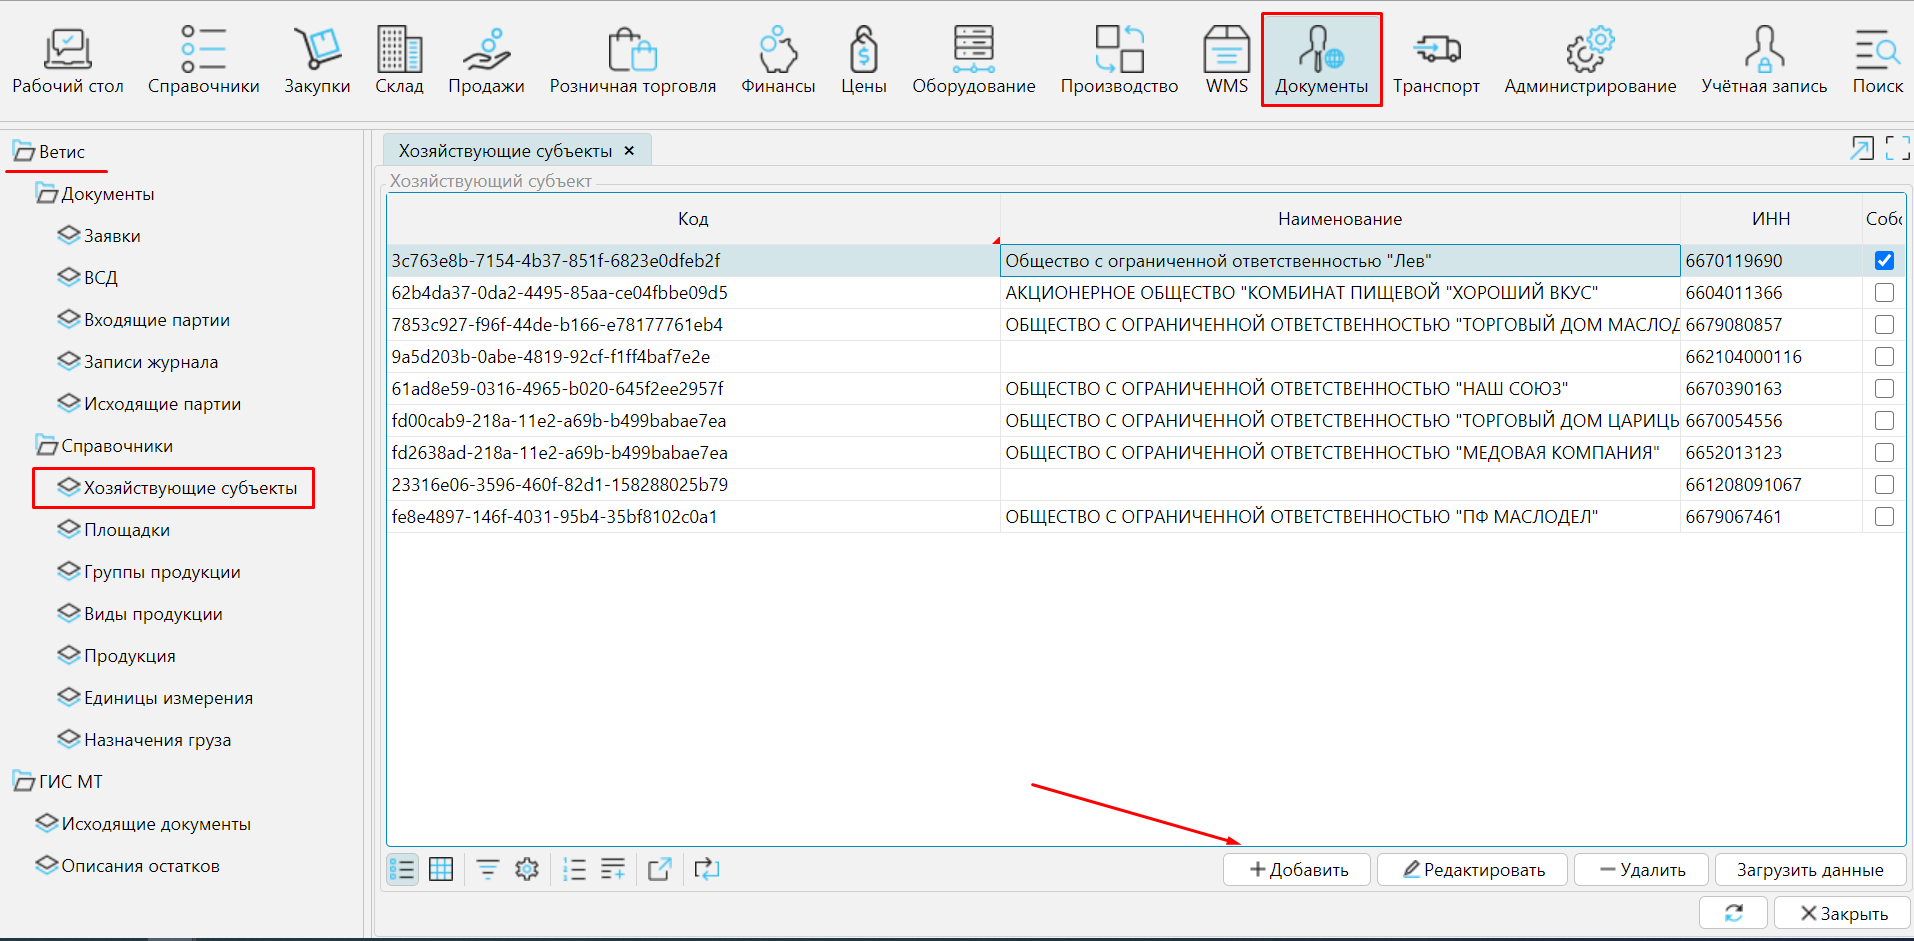Click the refresh button beside Закрыть
Image resolution: width=1914 pixels, height=941 pixels.
[x=1733, y=913]
